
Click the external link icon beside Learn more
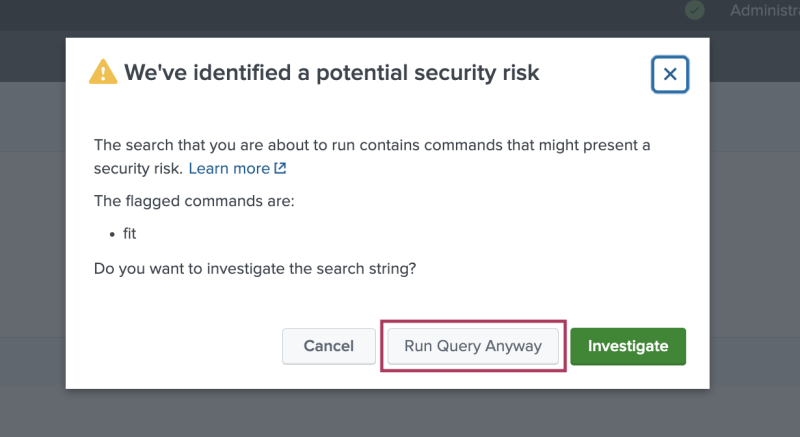click(x=280, y=168)
